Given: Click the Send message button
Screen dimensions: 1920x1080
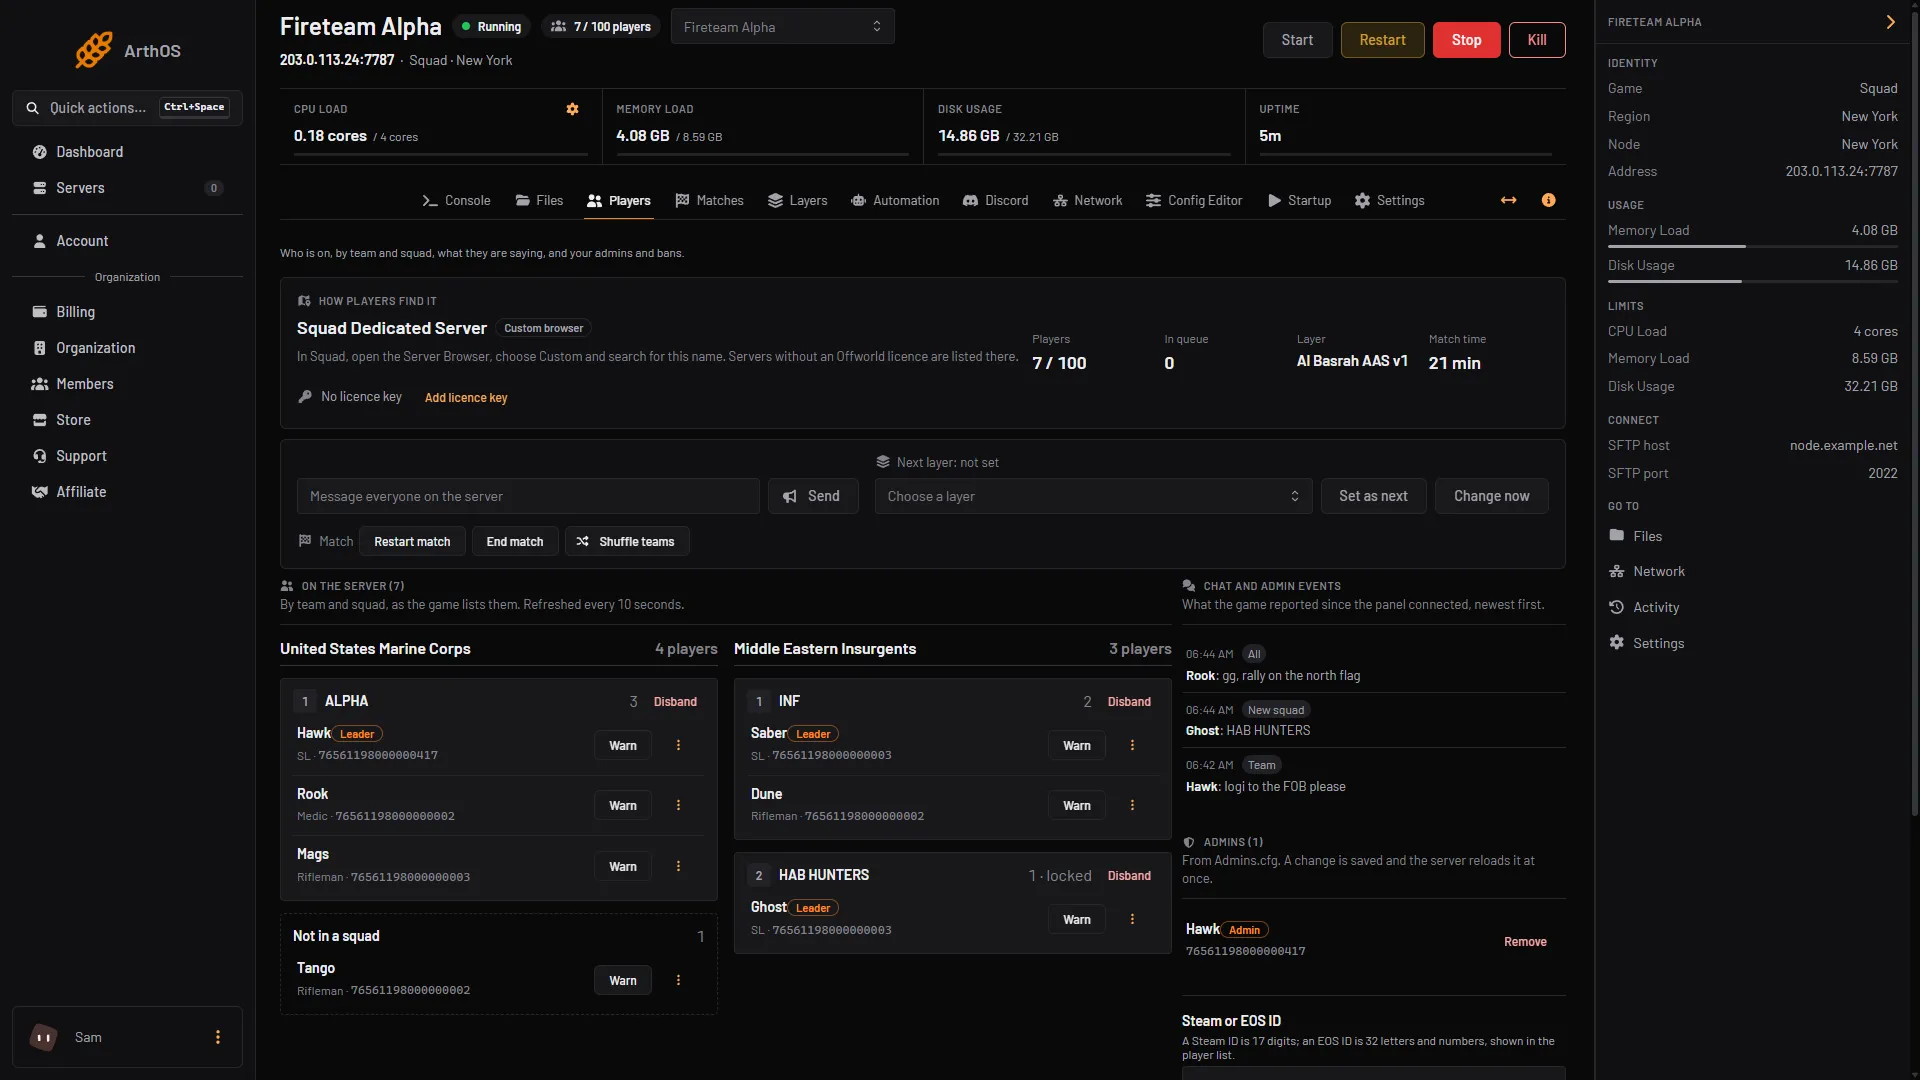Looking at the screenshot, I should pos(813,497).
